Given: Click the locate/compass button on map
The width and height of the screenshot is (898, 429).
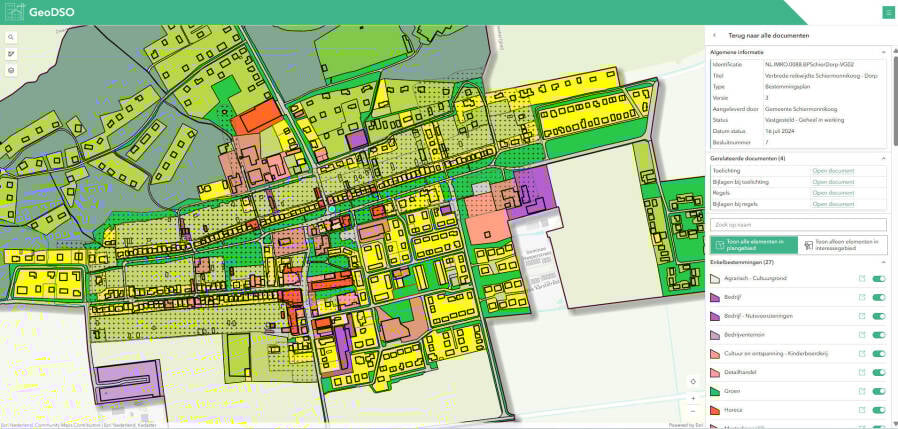Looking at the screenshot, I should [693, 380].
